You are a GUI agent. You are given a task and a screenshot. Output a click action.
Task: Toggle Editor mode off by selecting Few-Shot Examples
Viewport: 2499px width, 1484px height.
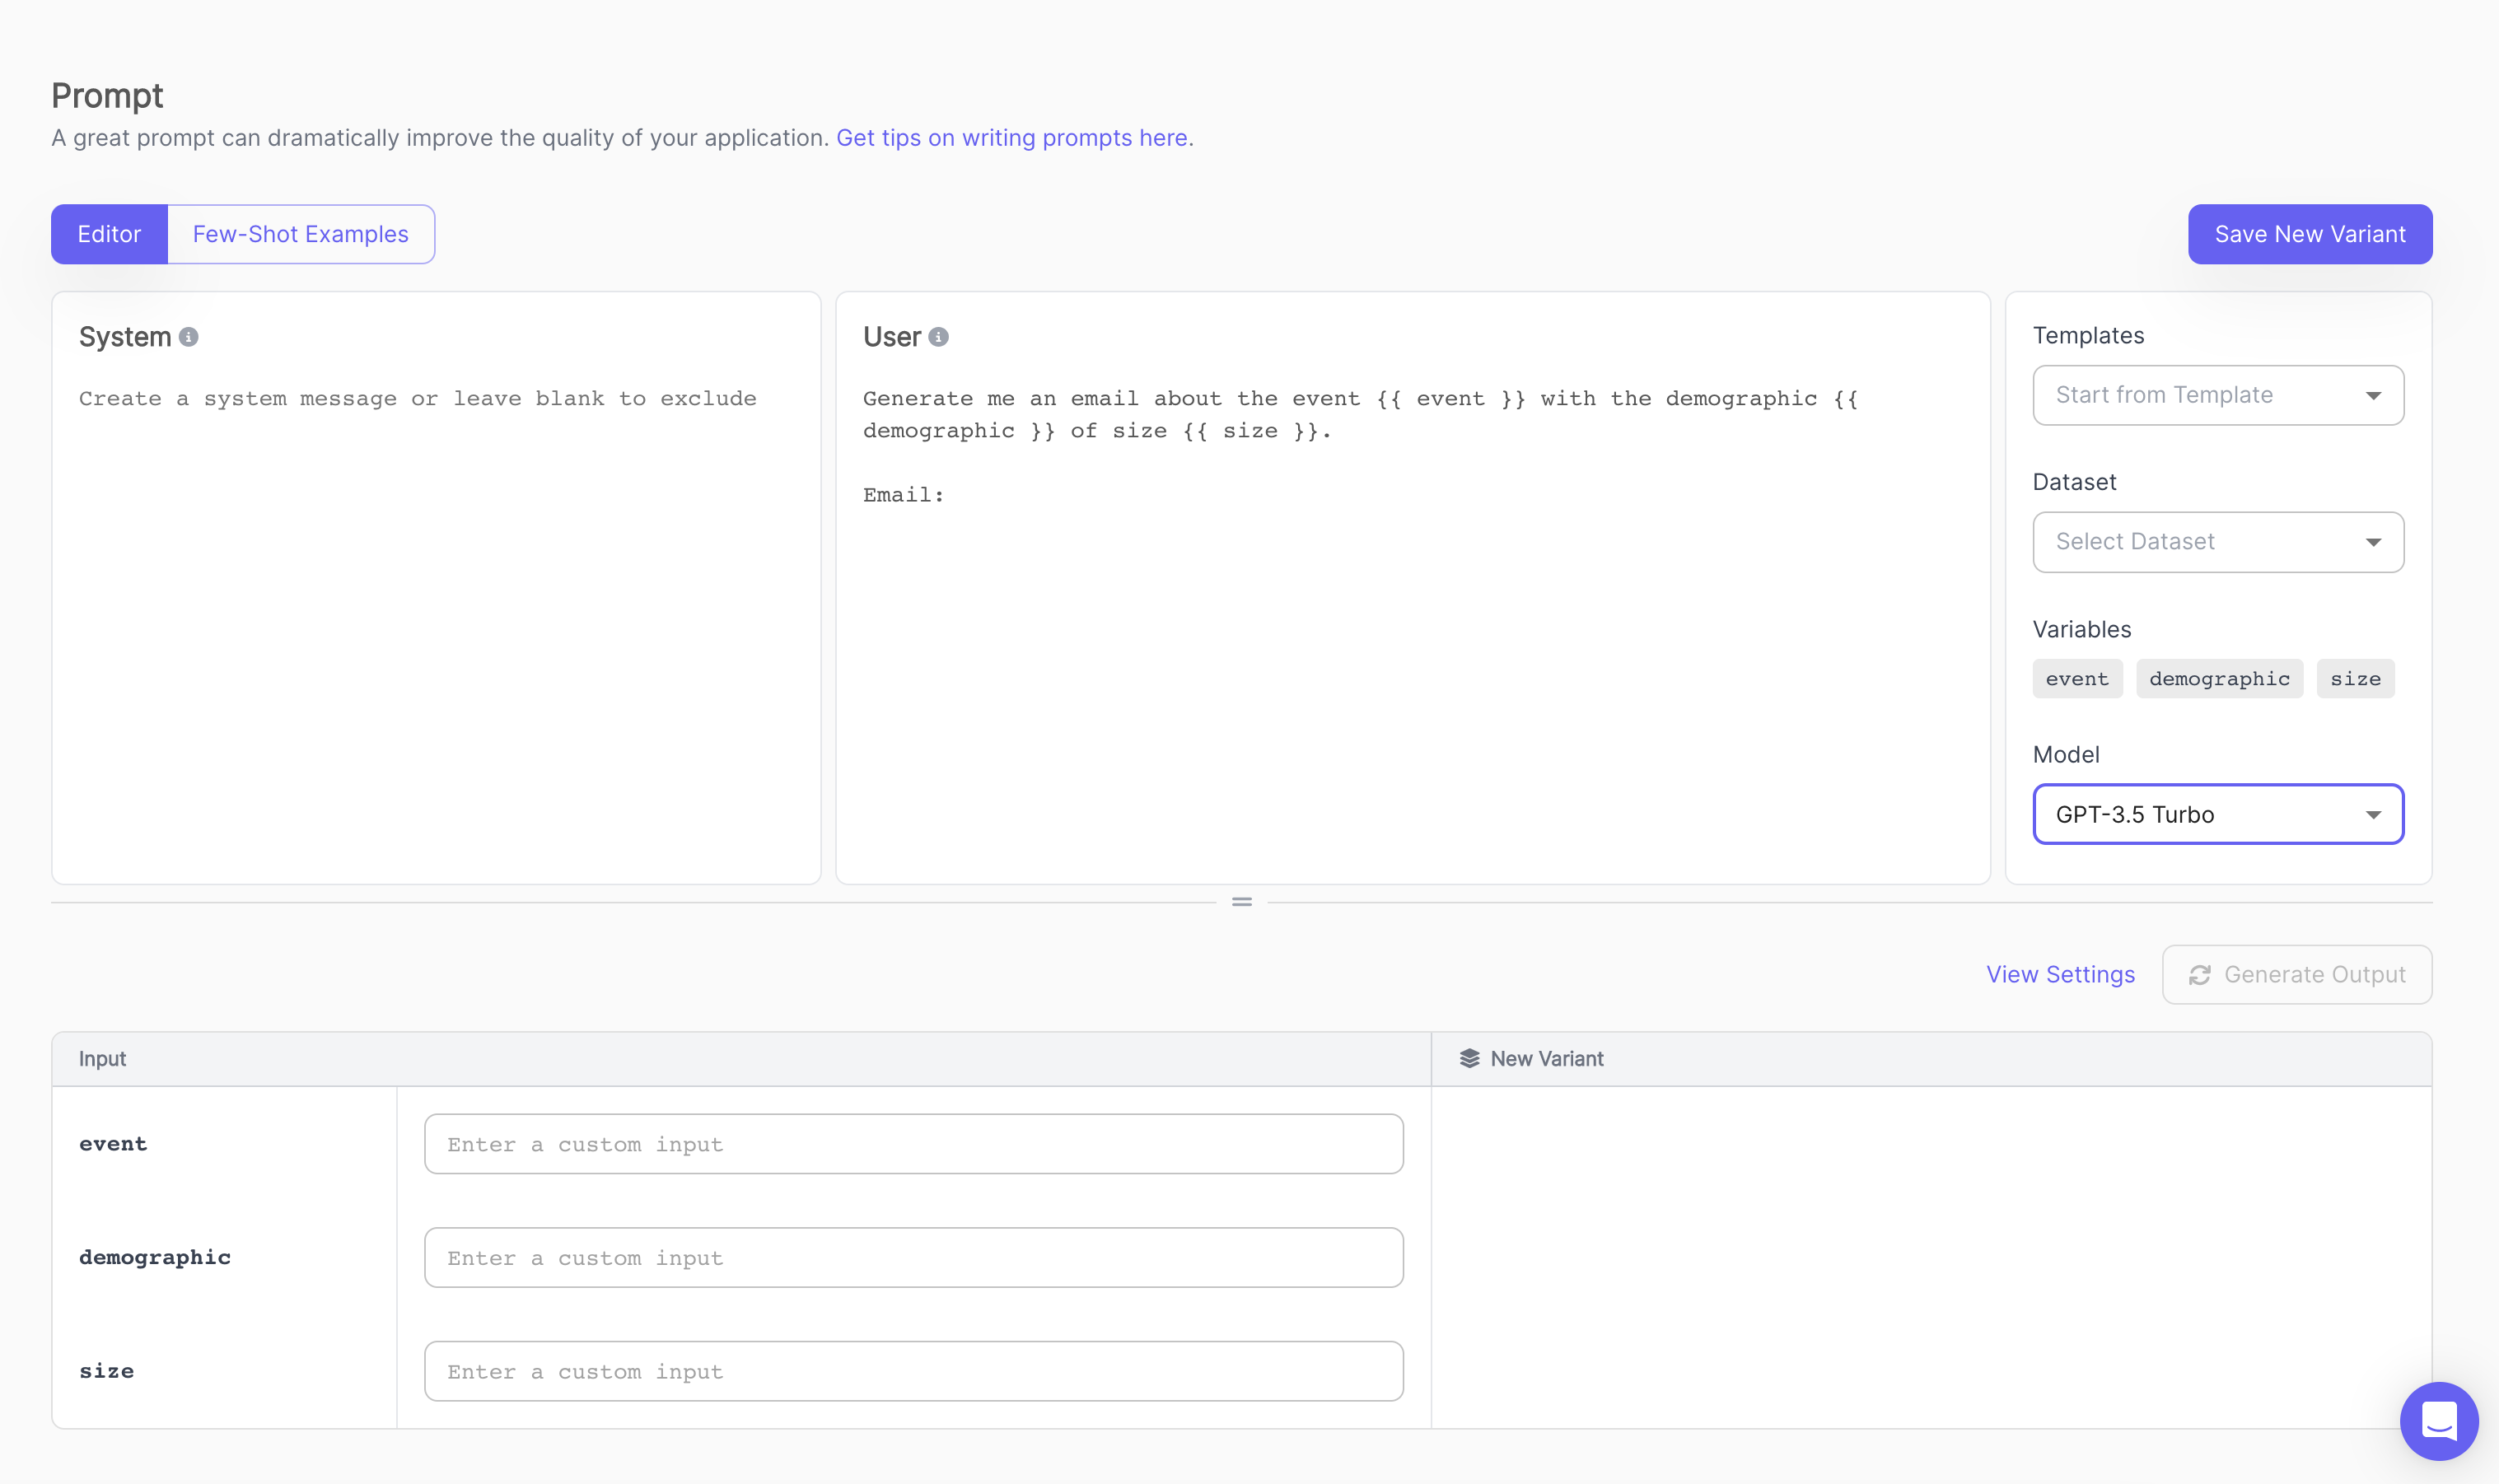pos(300,234)
